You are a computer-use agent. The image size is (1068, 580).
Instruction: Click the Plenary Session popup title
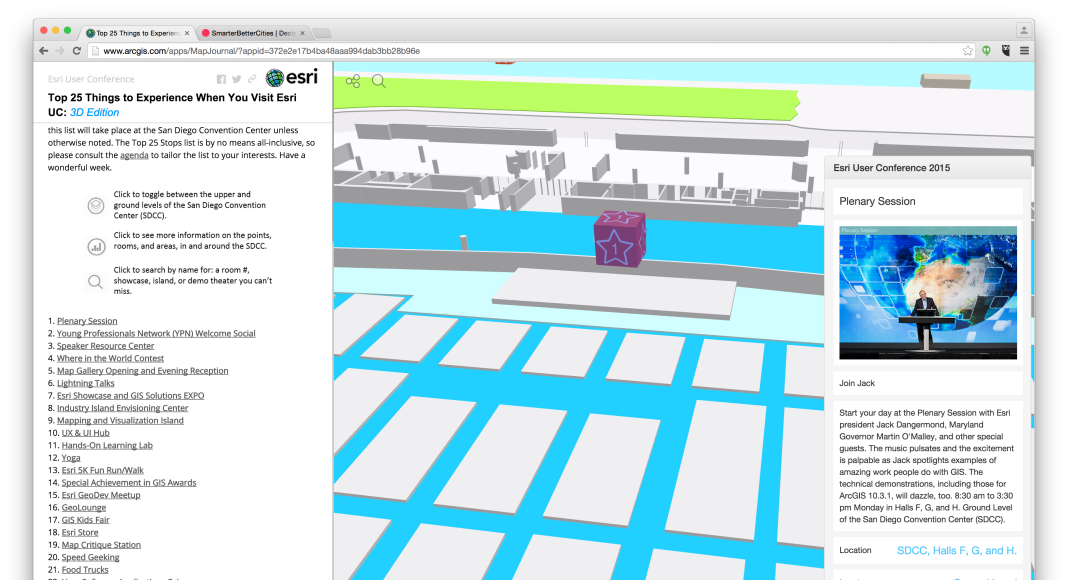[877, 202]
